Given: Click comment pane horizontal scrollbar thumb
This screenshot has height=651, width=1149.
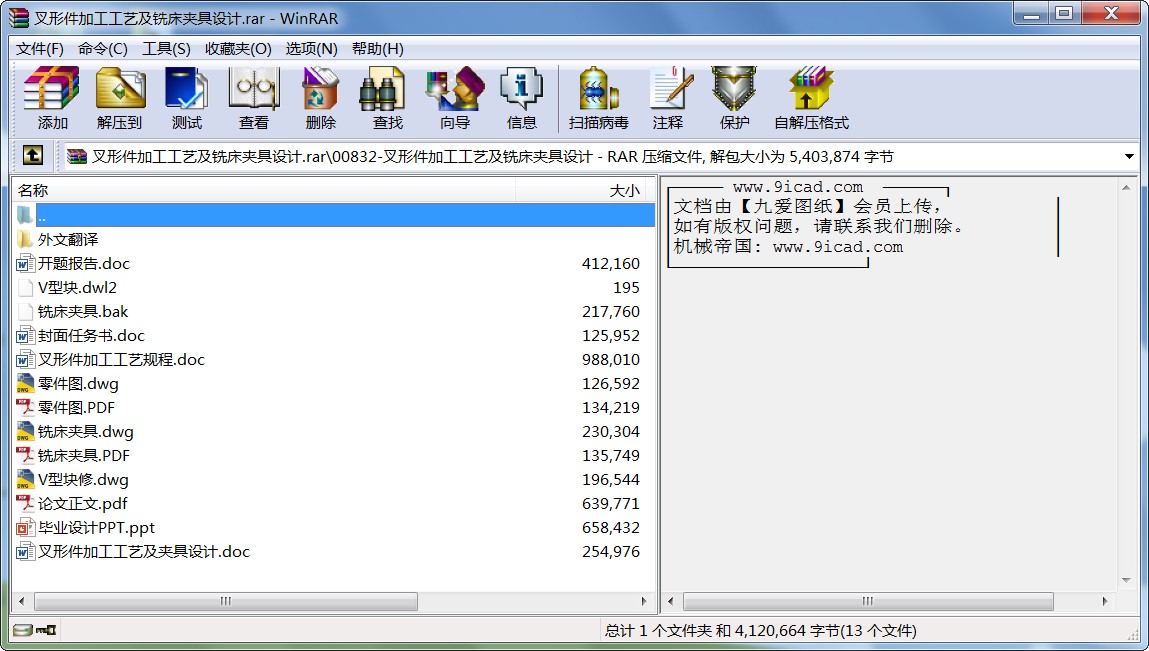Looking at the screenshot, I should [x=868, y=601].
